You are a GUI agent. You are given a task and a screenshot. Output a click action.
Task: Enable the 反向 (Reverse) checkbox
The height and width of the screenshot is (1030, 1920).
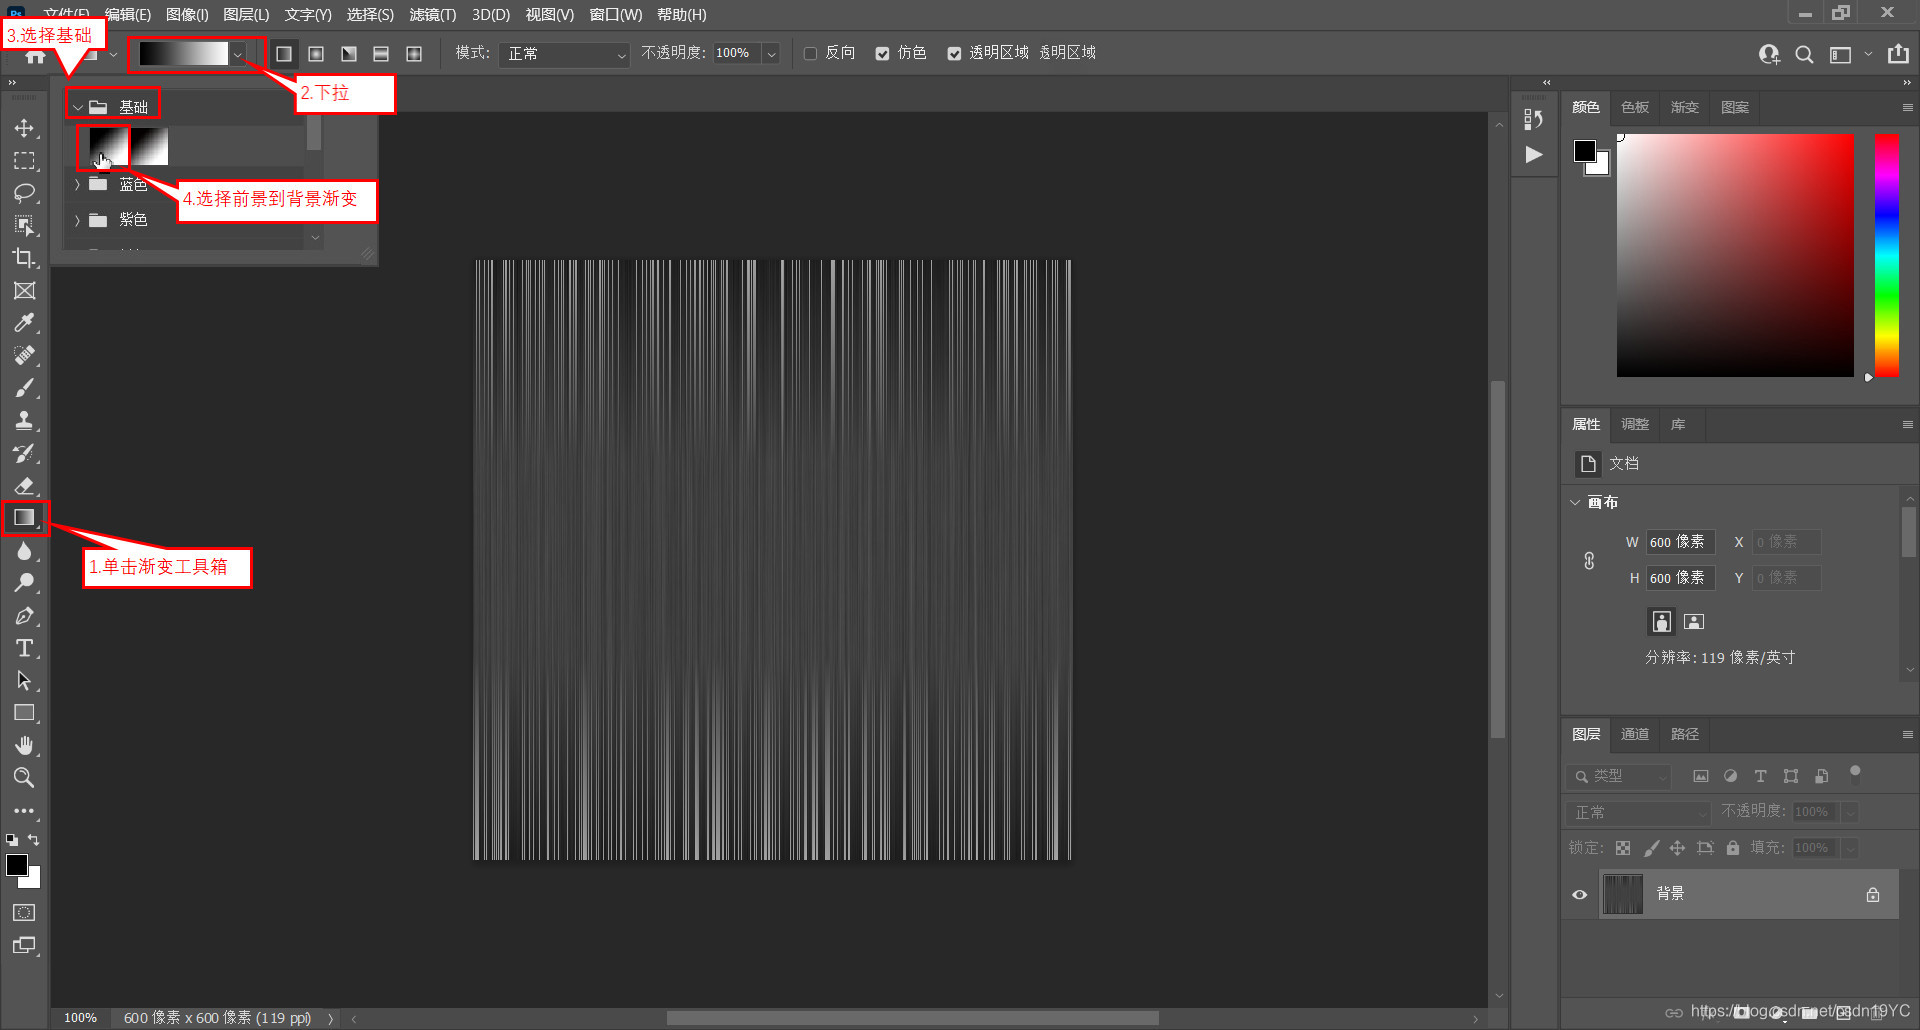coord(810,54)
